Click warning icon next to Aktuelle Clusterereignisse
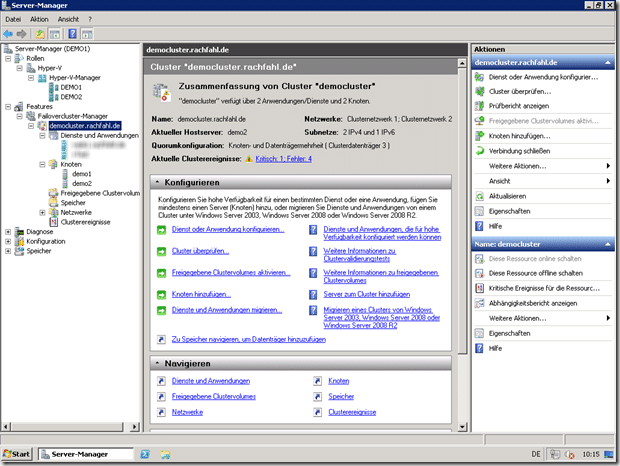The height and width of the screenshot is (466, 620). tap(249, 159)
